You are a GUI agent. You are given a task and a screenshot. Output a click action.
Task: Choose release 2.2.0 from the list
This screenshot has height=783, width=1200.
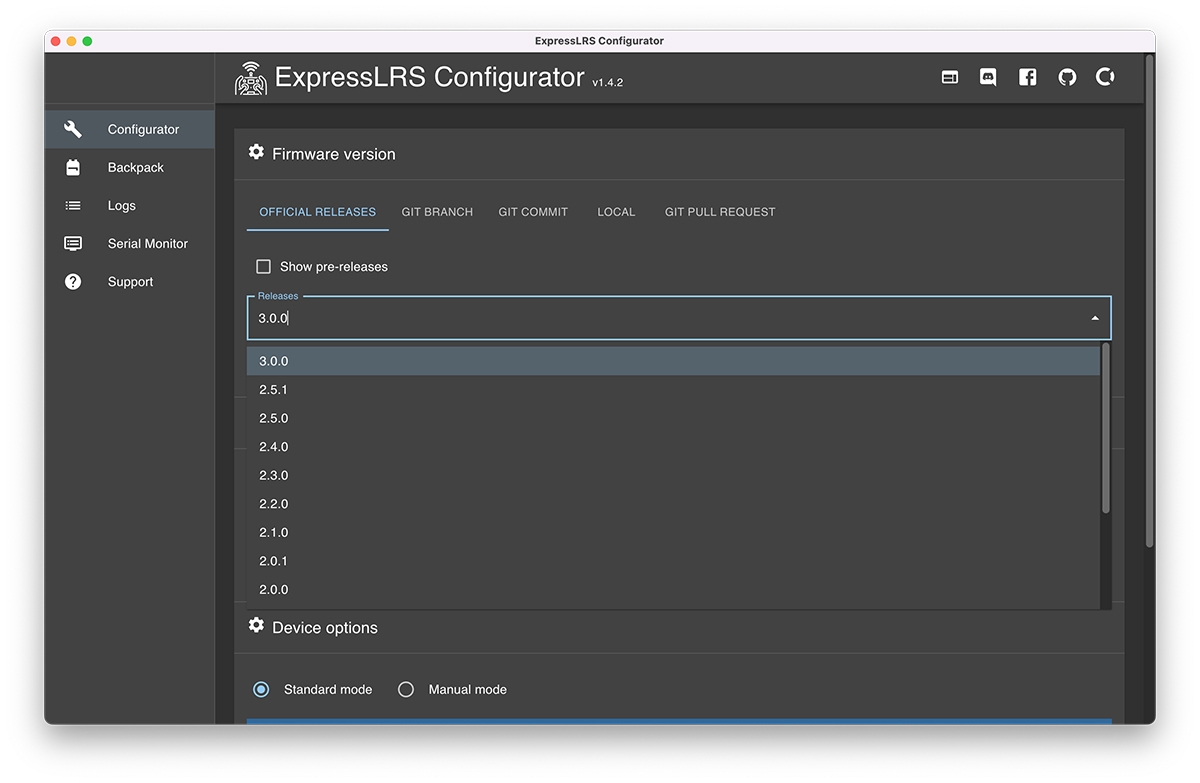click(x=673, y=504)
